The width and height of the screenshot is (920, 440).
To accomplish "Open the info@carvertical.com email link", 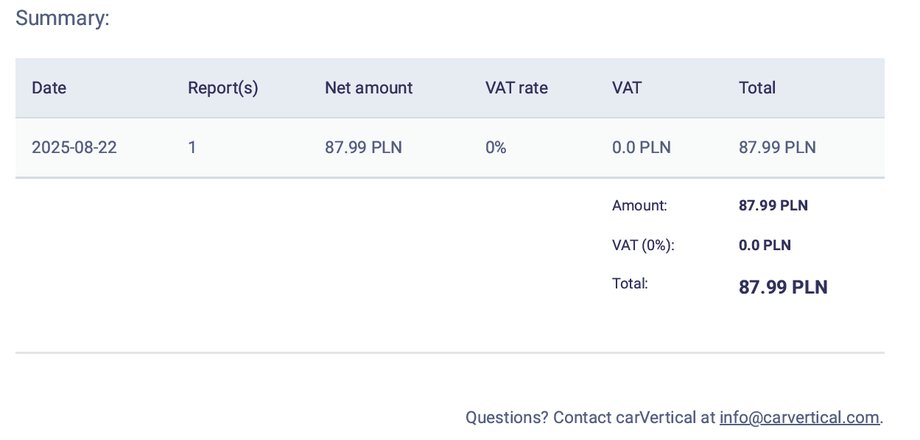I will coord(799,418).
